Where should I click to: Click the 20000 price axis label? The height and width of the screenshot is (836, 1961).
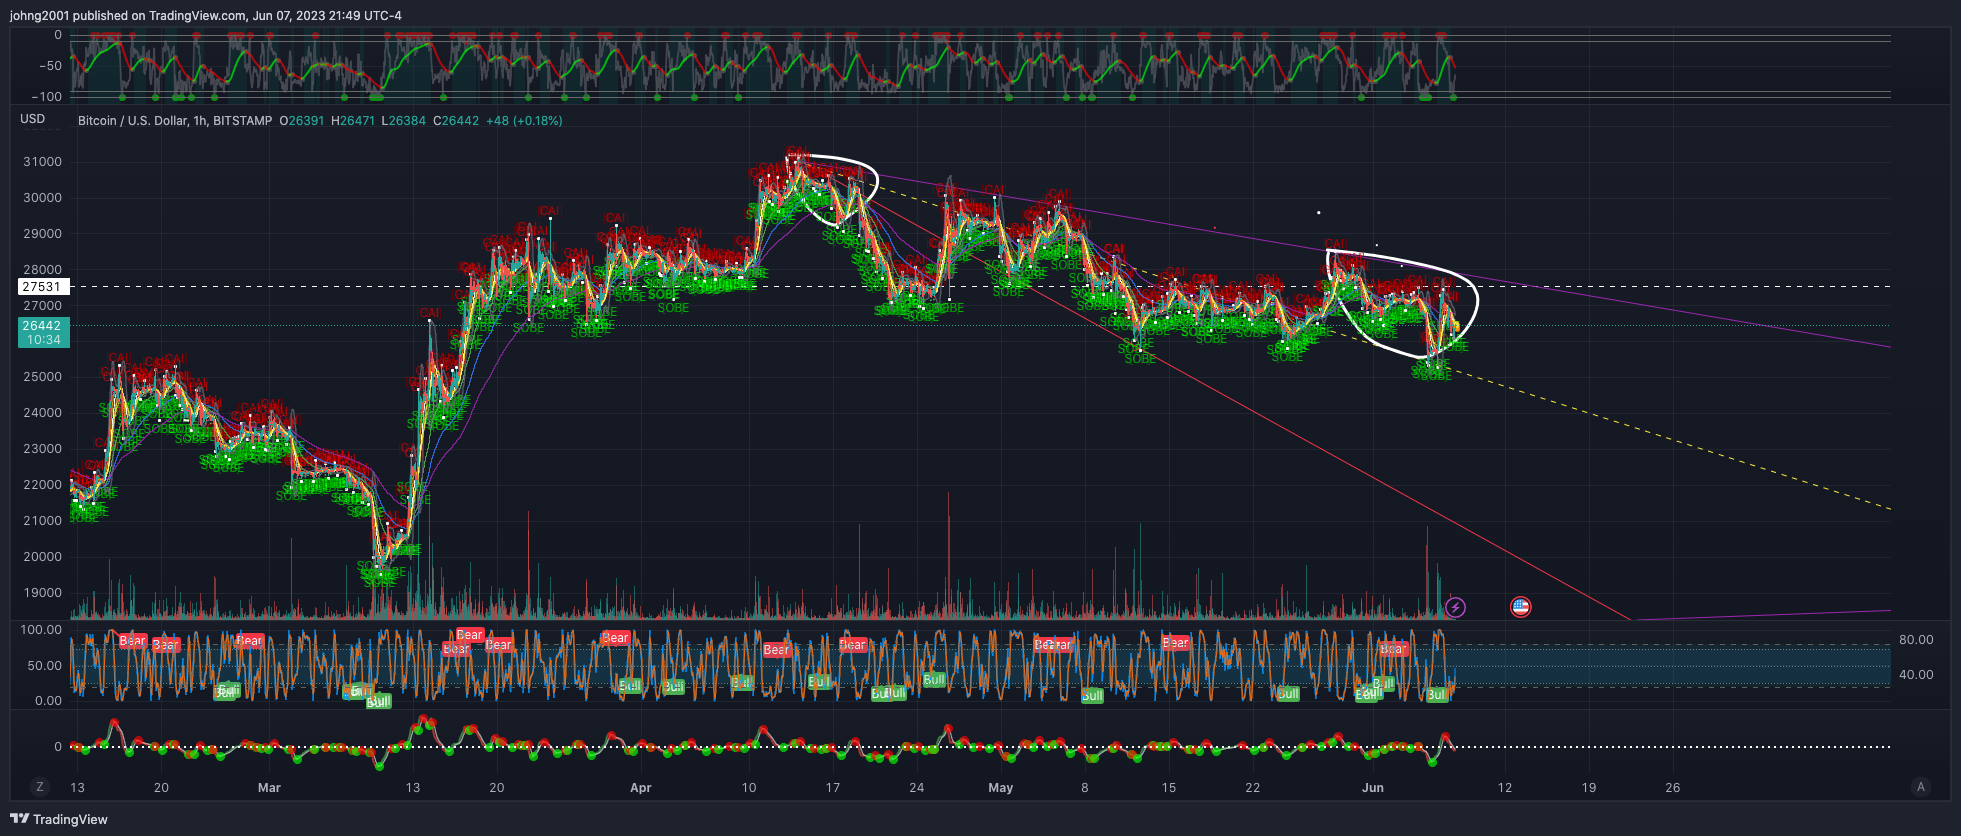(x=42, y=557)
